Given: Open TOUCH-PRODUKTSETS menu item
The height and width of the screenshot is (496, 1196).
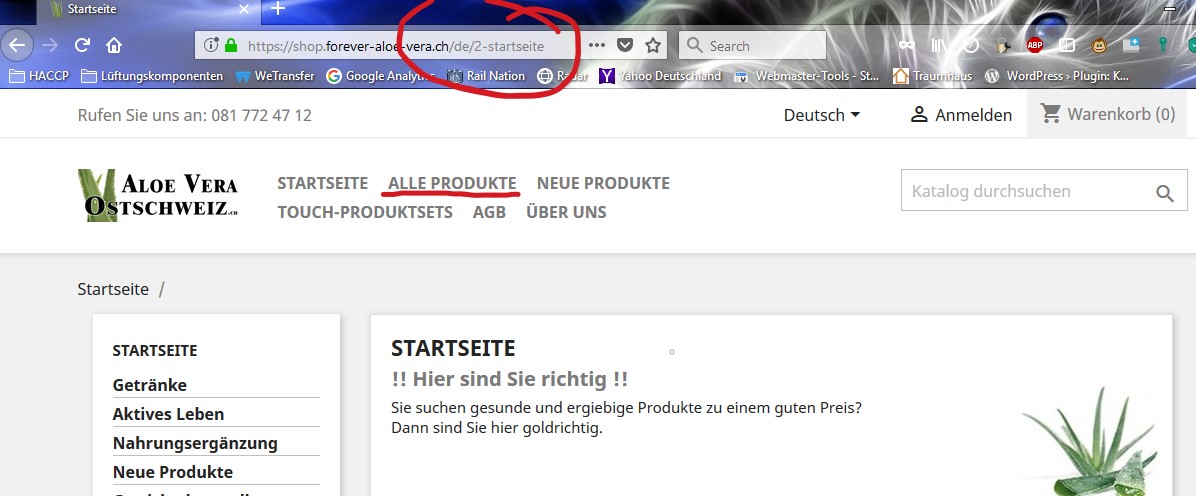Looking at the screenshot, I should tap(365, 212).
